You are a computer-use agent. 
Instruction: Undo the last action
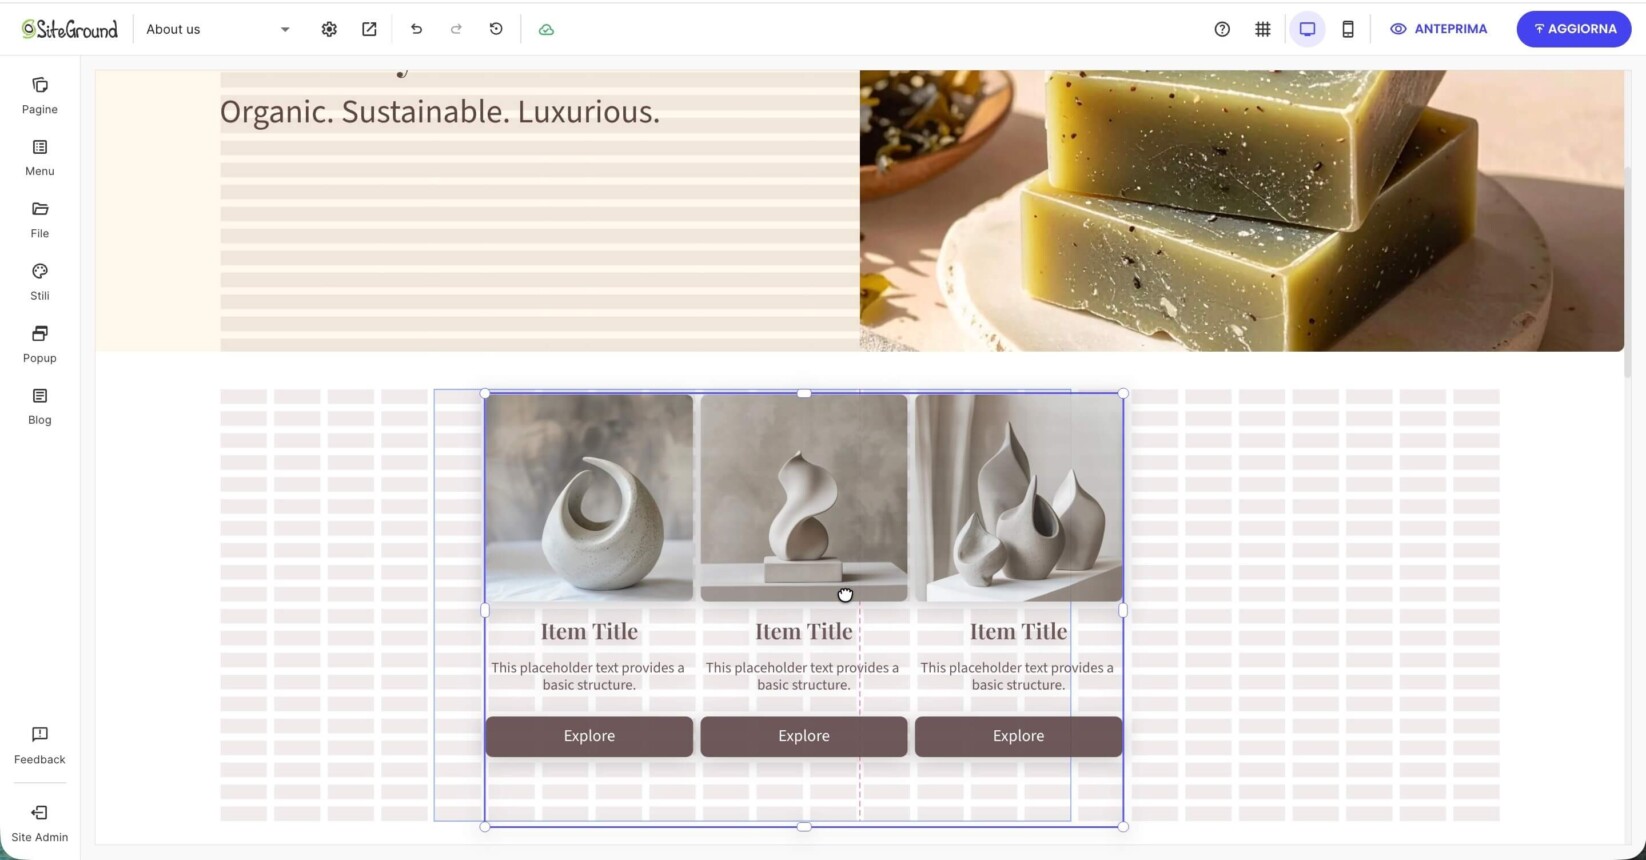pyautogui.click(x=416, y=29)
